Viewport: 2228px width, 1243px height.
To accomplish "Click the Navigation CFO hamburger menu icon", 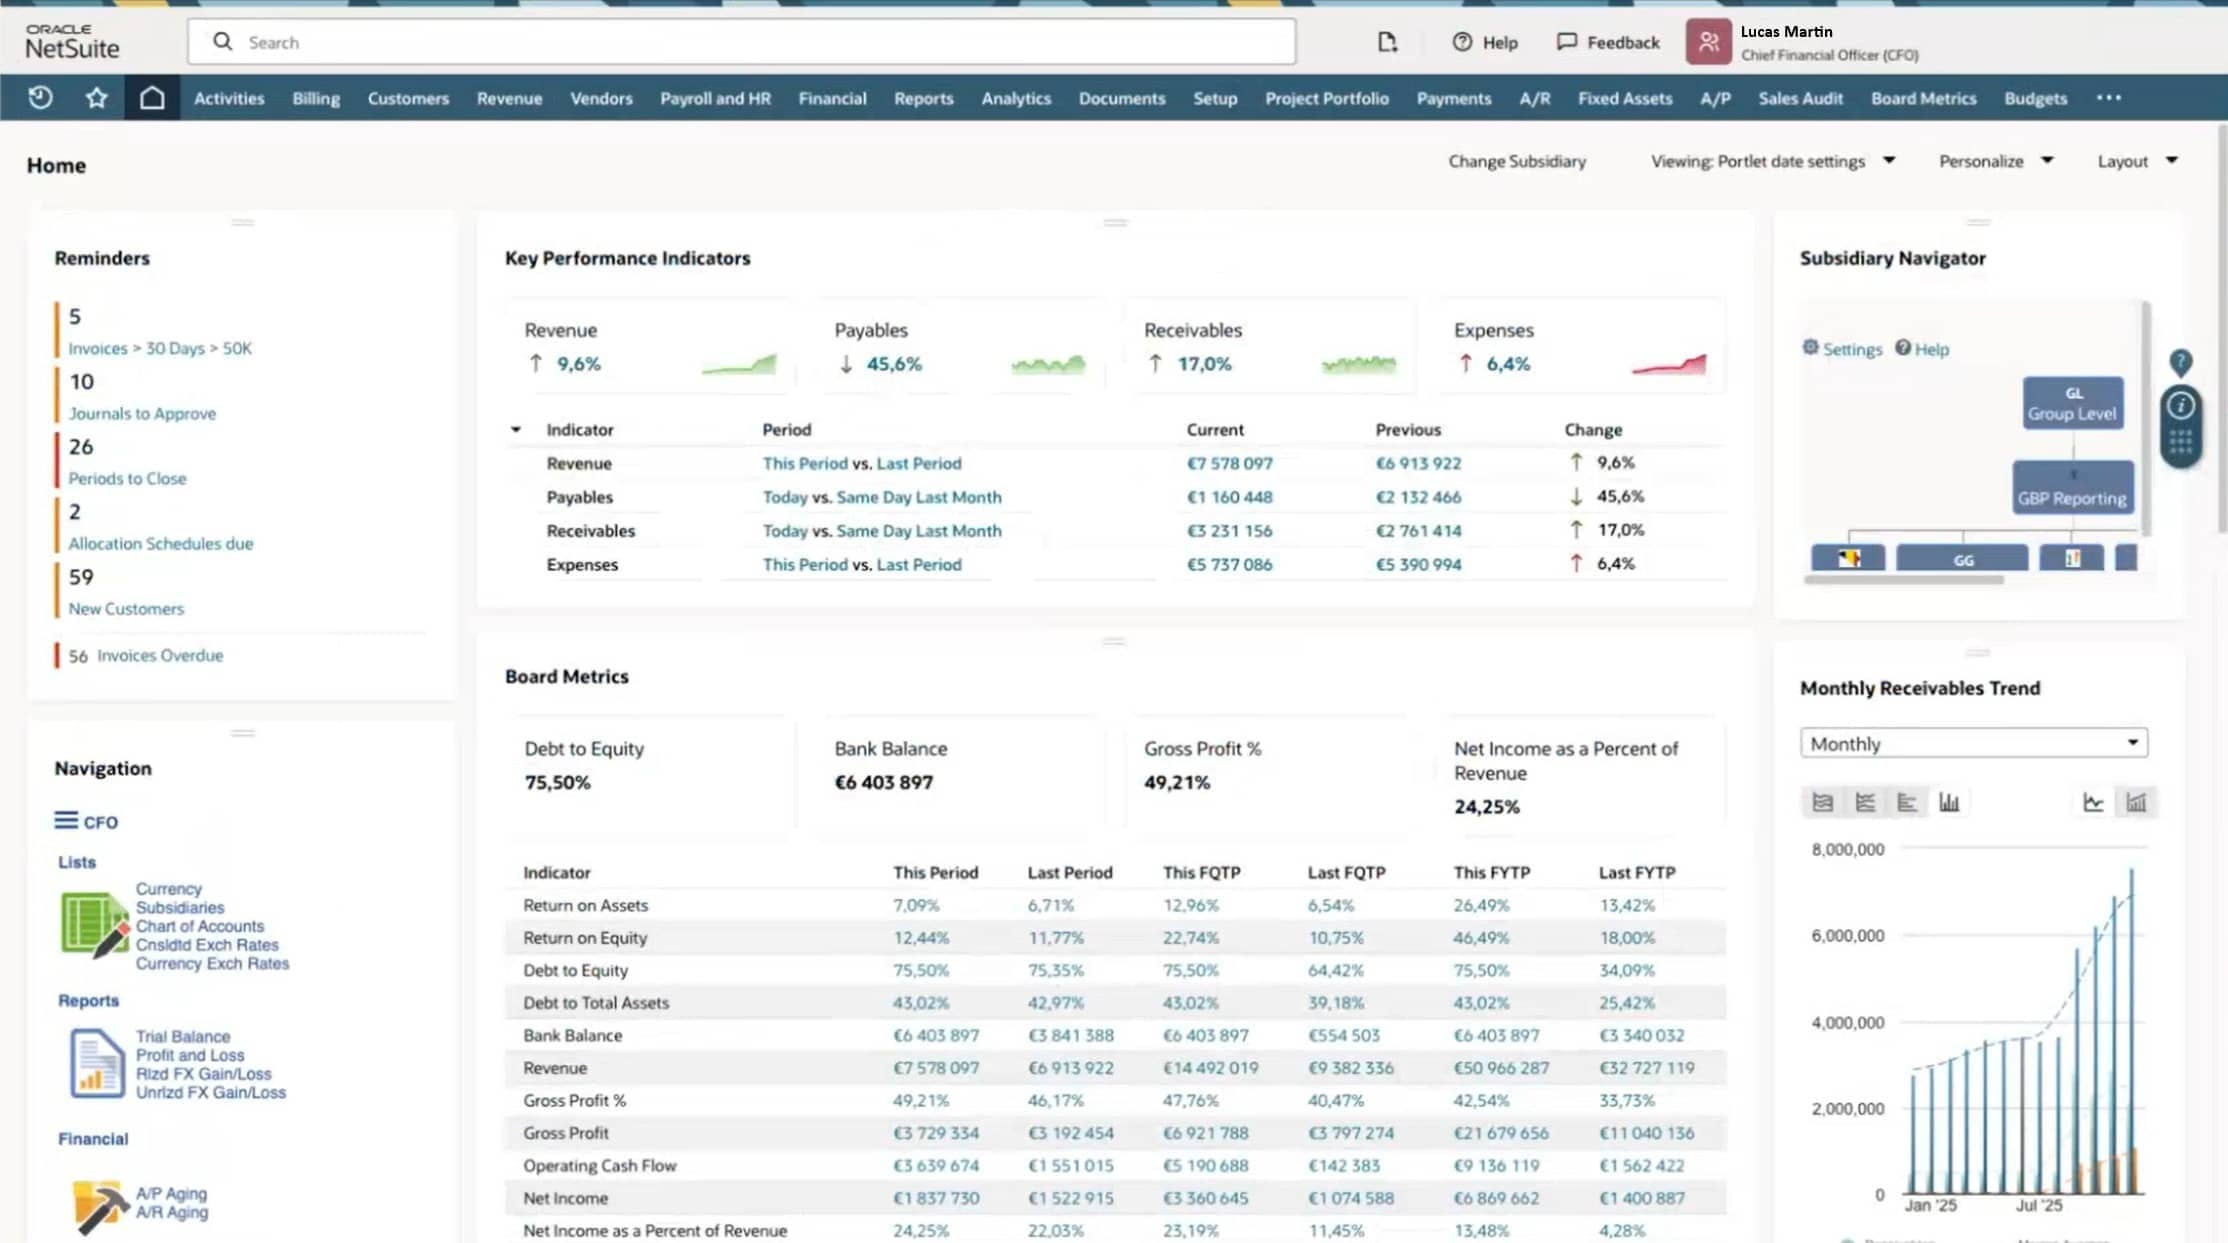I will pos(66,821).
